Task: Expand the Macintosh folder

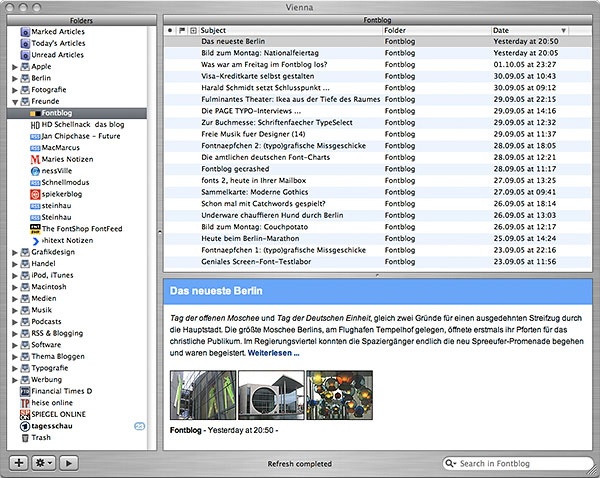Action: pyautogui.click(x=15, y=287)
